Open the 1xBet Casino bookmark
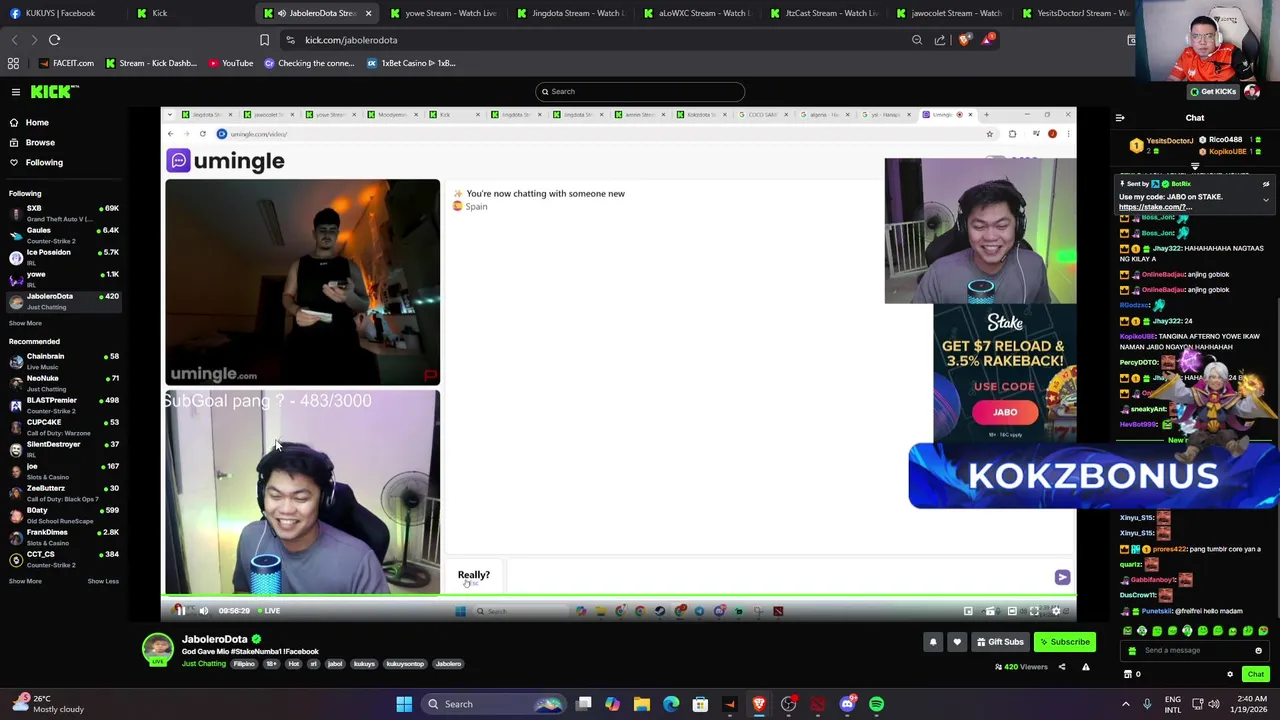This screenshot has width=1280, height=720. pyautogui.click(x=411, y=63)
